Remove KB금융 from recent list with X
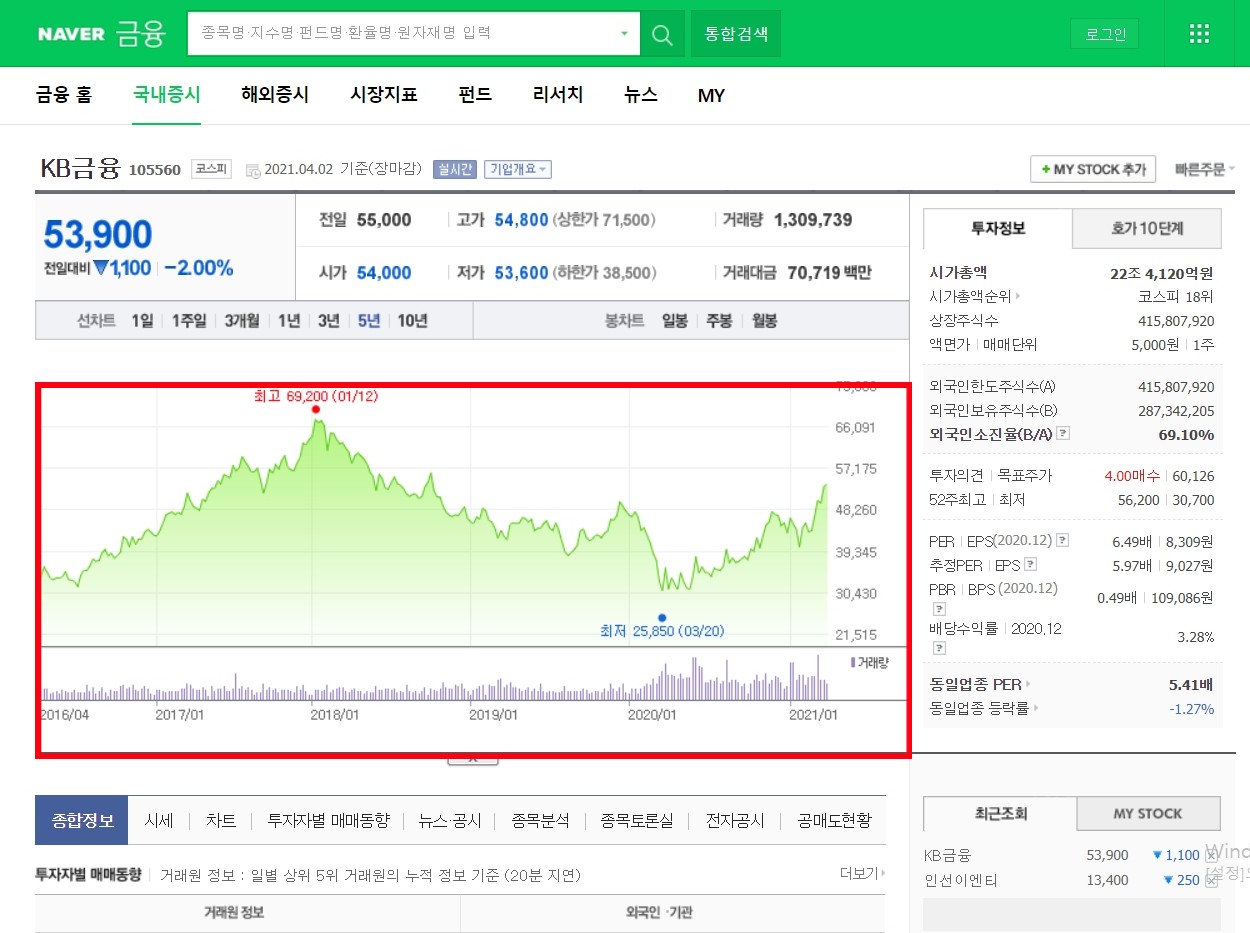1250x933 pixels. pyautogui.click(x=1211, y=855)
